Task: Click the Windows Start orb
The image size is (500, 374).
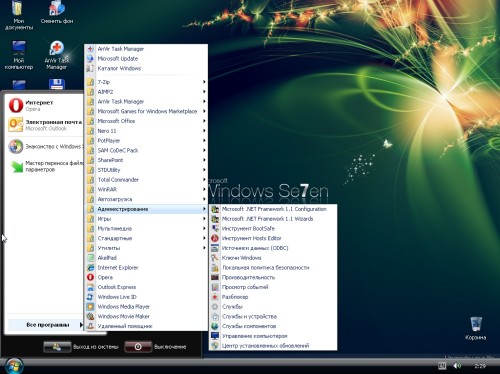Action: click(x=13, y=366)
